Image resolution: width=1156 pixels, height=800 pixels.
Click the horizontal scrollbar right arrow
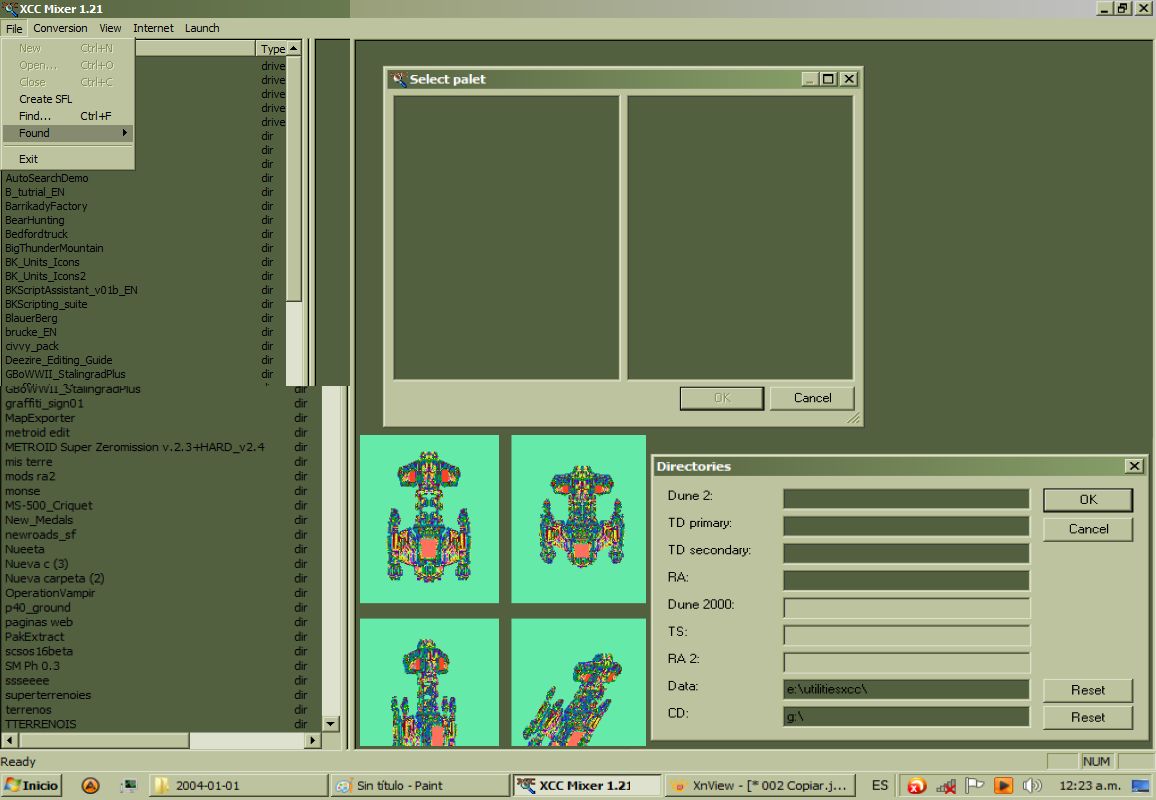pyautogui.click(x=313, y=740)
